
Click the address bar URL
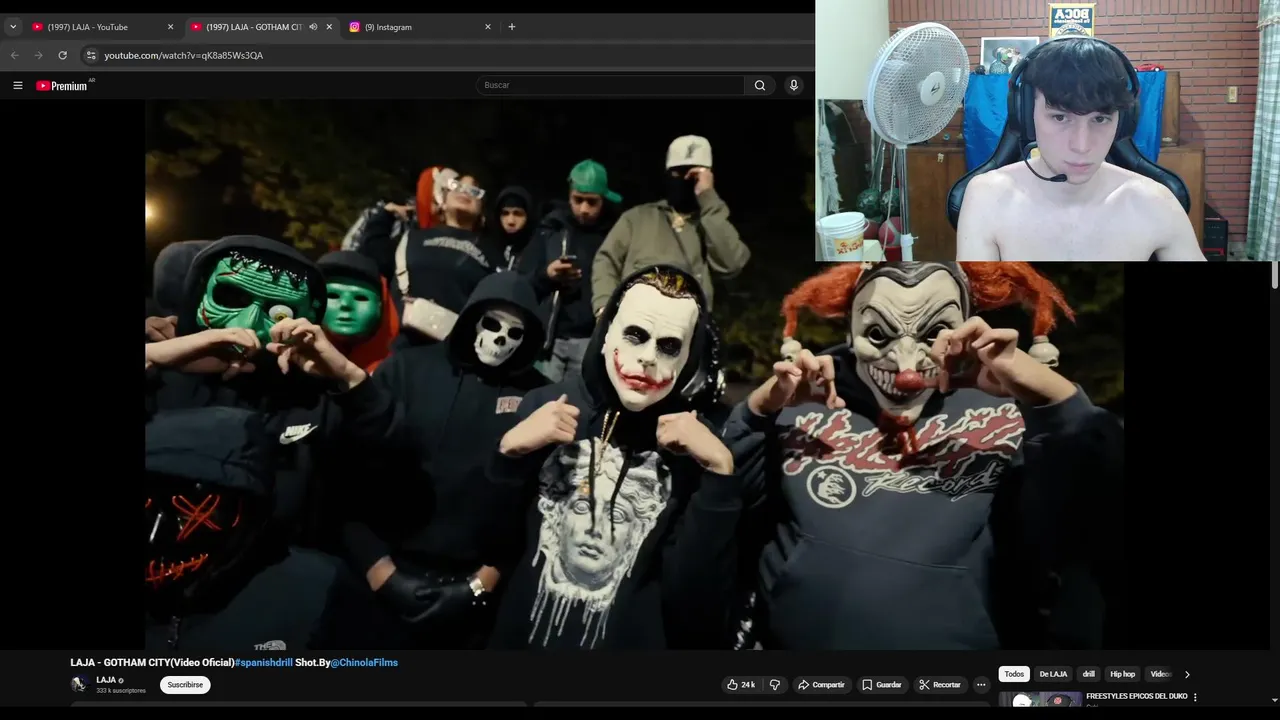[184, 55]
